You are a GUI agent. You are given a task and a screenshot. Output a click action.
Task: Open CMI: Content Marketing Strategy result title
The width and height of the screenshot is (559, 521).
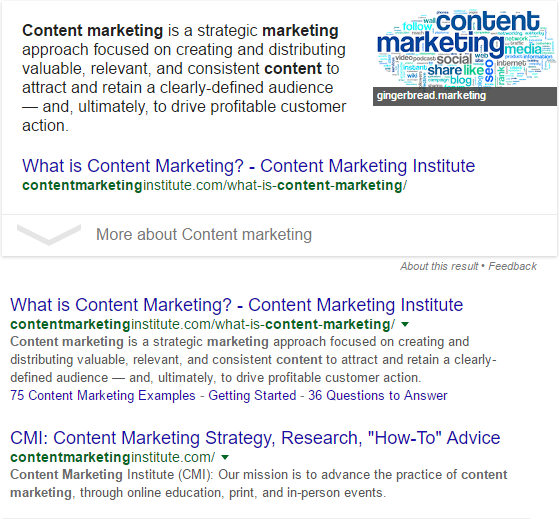255,438
